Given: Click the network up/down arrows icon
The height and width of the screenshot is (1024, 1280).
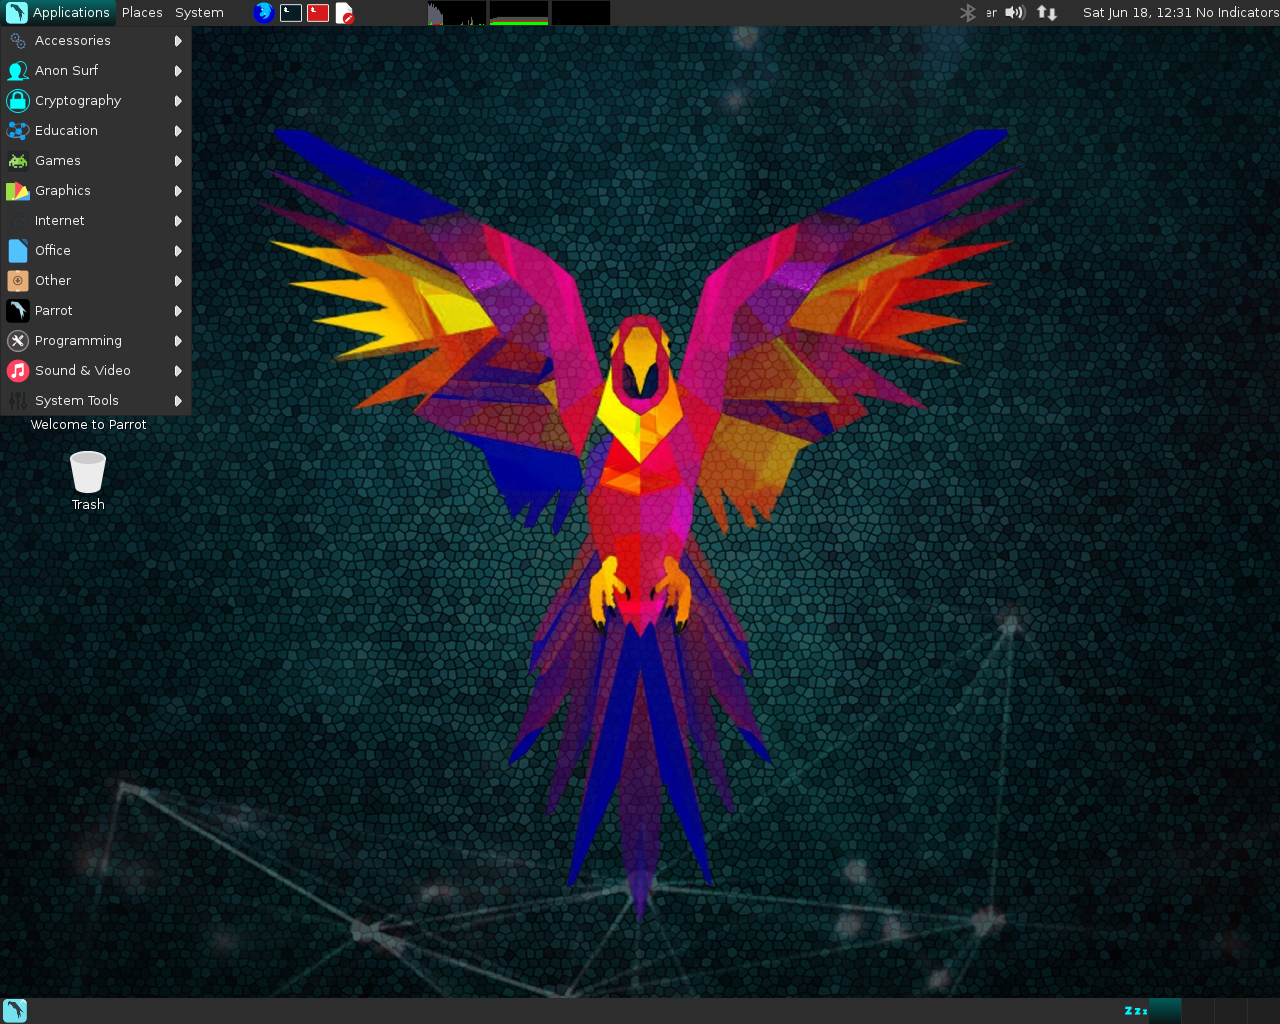Looking at the screenshot, I should coord(1046,13).
